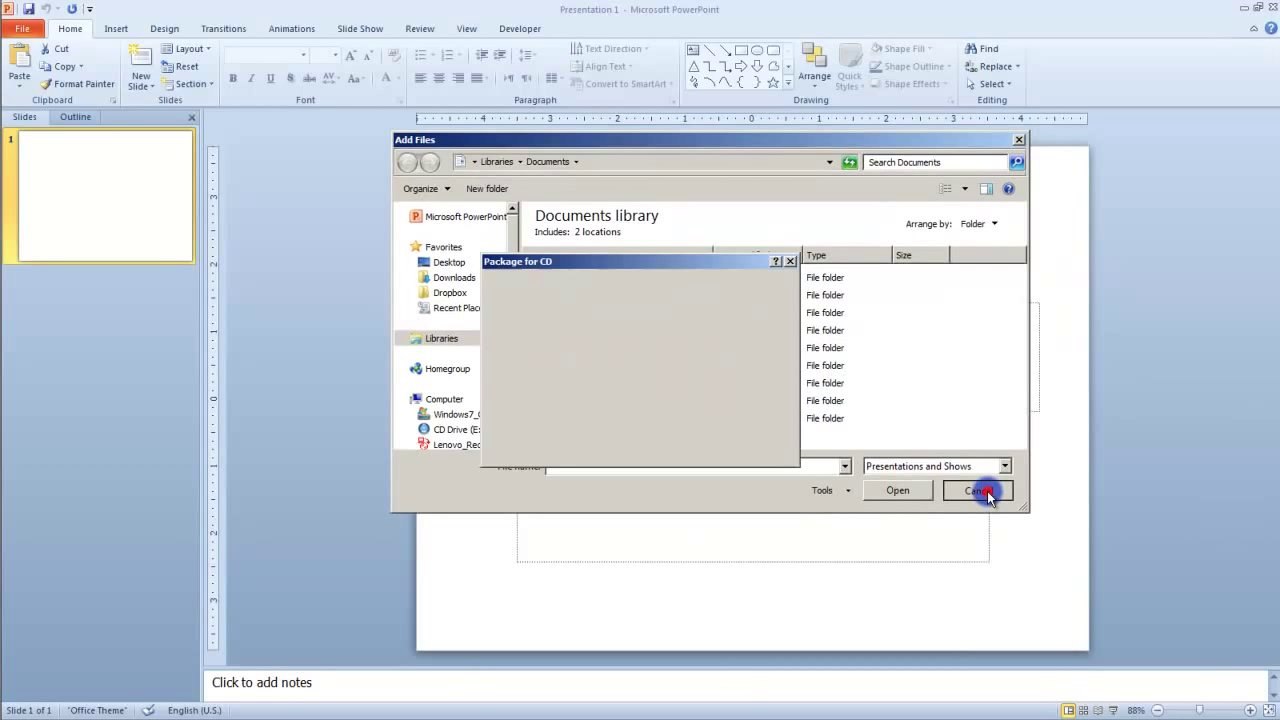Open the Organize menu in Add Files dialog
This screenshot has width=1280, height=720.
tap(426, 189)
